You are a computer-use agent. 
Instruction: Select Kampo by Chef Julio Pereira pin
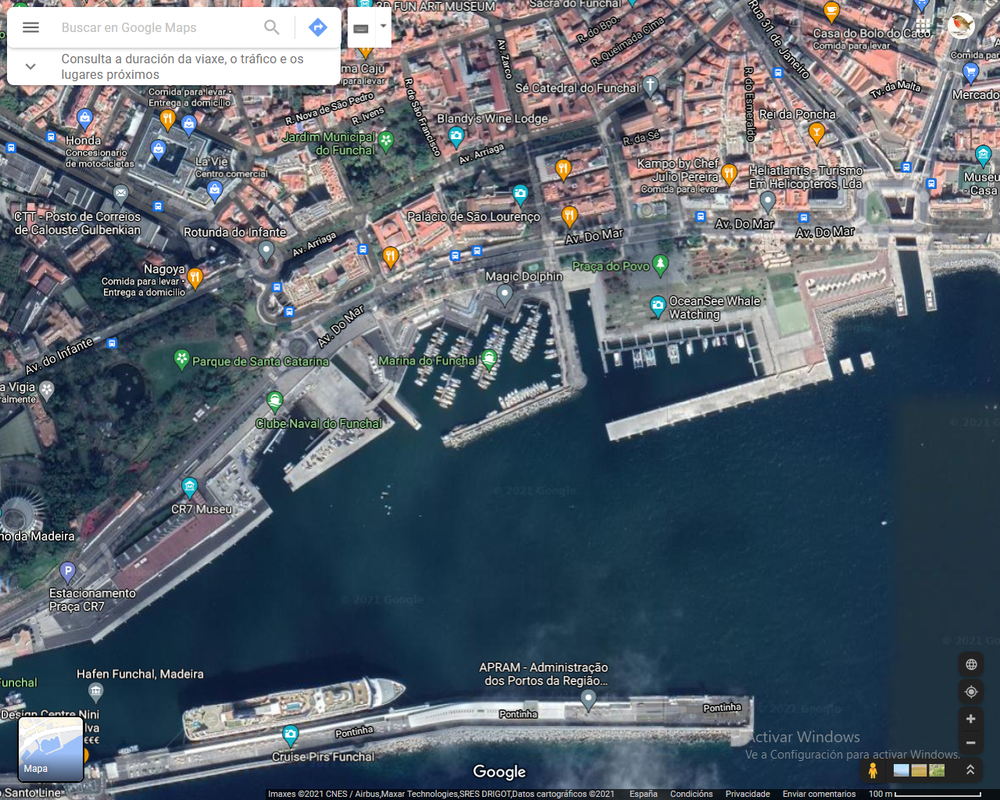point(729,174)
